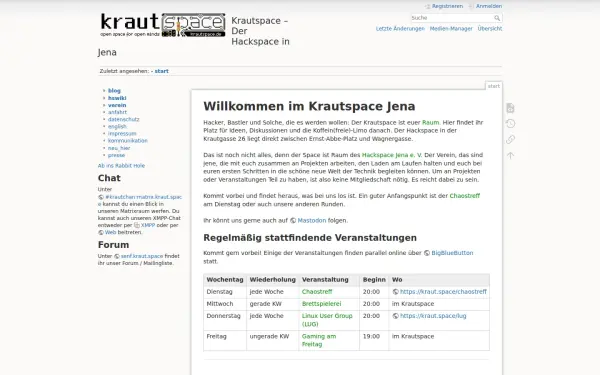
Task: Open the presse sidebar link
Action: tap(116, 155)
